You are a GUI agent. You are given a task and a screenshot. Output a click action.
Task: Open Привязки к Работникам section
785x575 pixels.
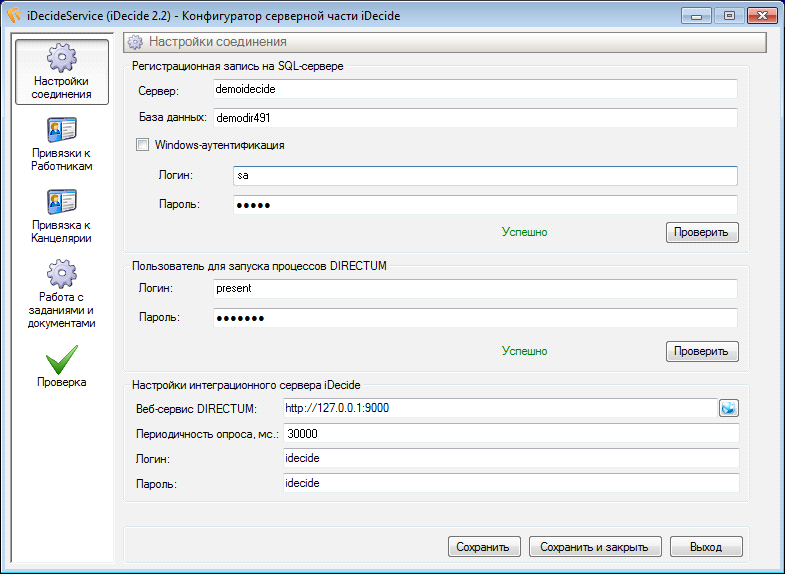(x=62, y=144)
